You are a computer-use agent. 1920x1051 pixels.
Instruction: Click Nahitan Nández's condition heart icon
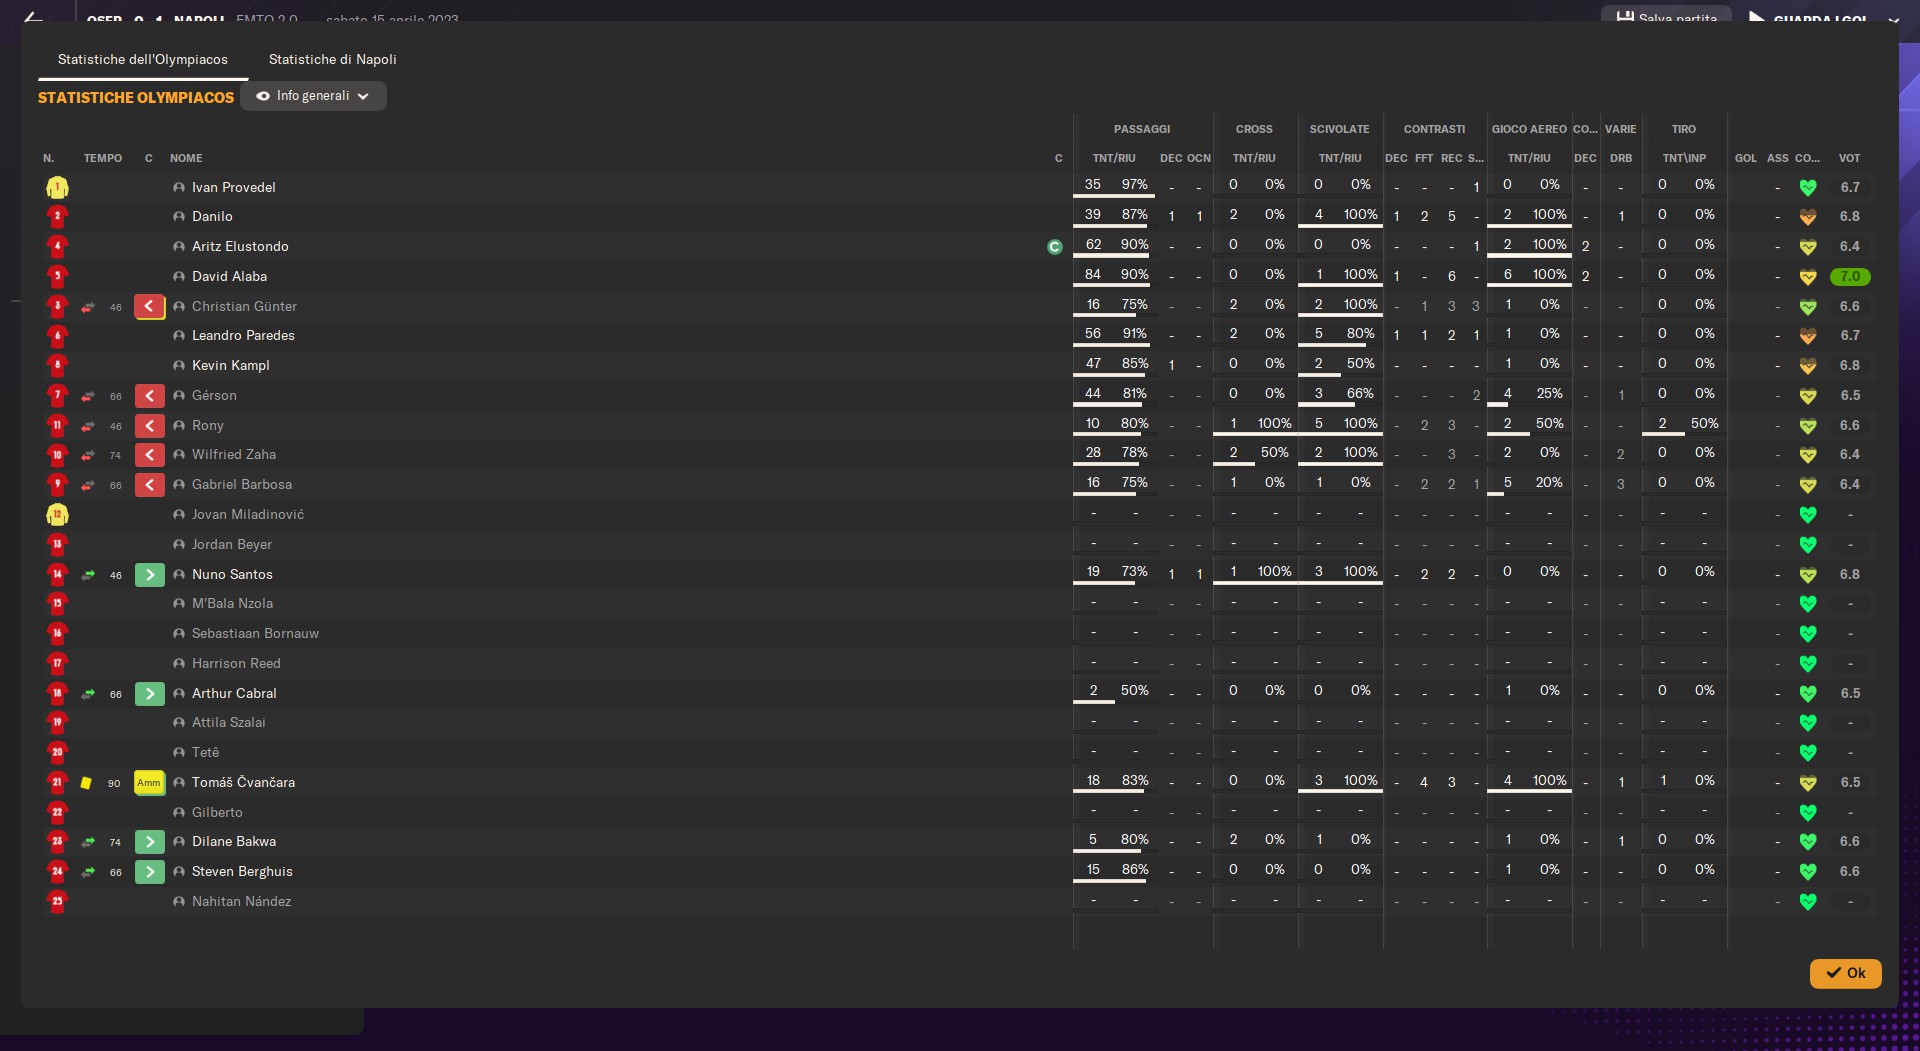pos(1807,901)
